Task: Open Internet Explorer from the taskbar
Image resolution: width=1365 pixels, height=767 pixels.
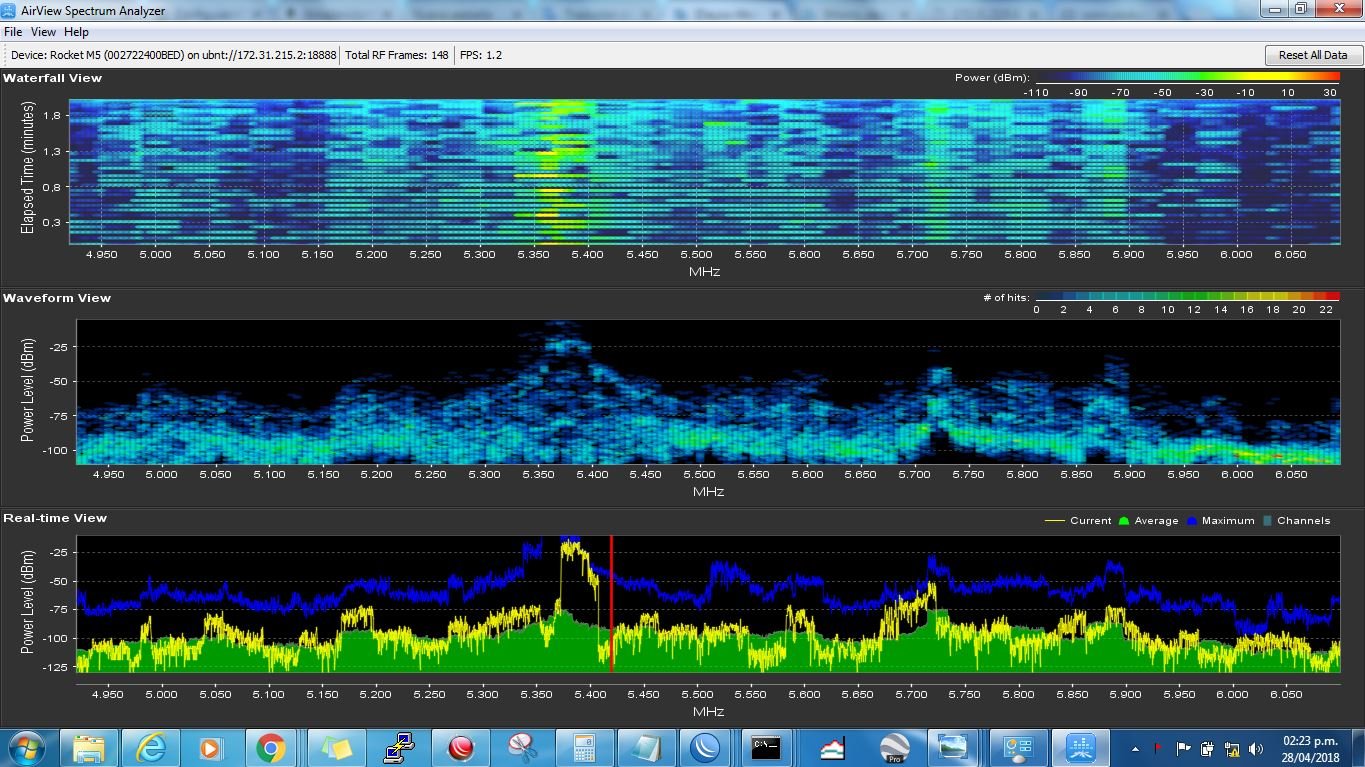Action: coord(151,747)
